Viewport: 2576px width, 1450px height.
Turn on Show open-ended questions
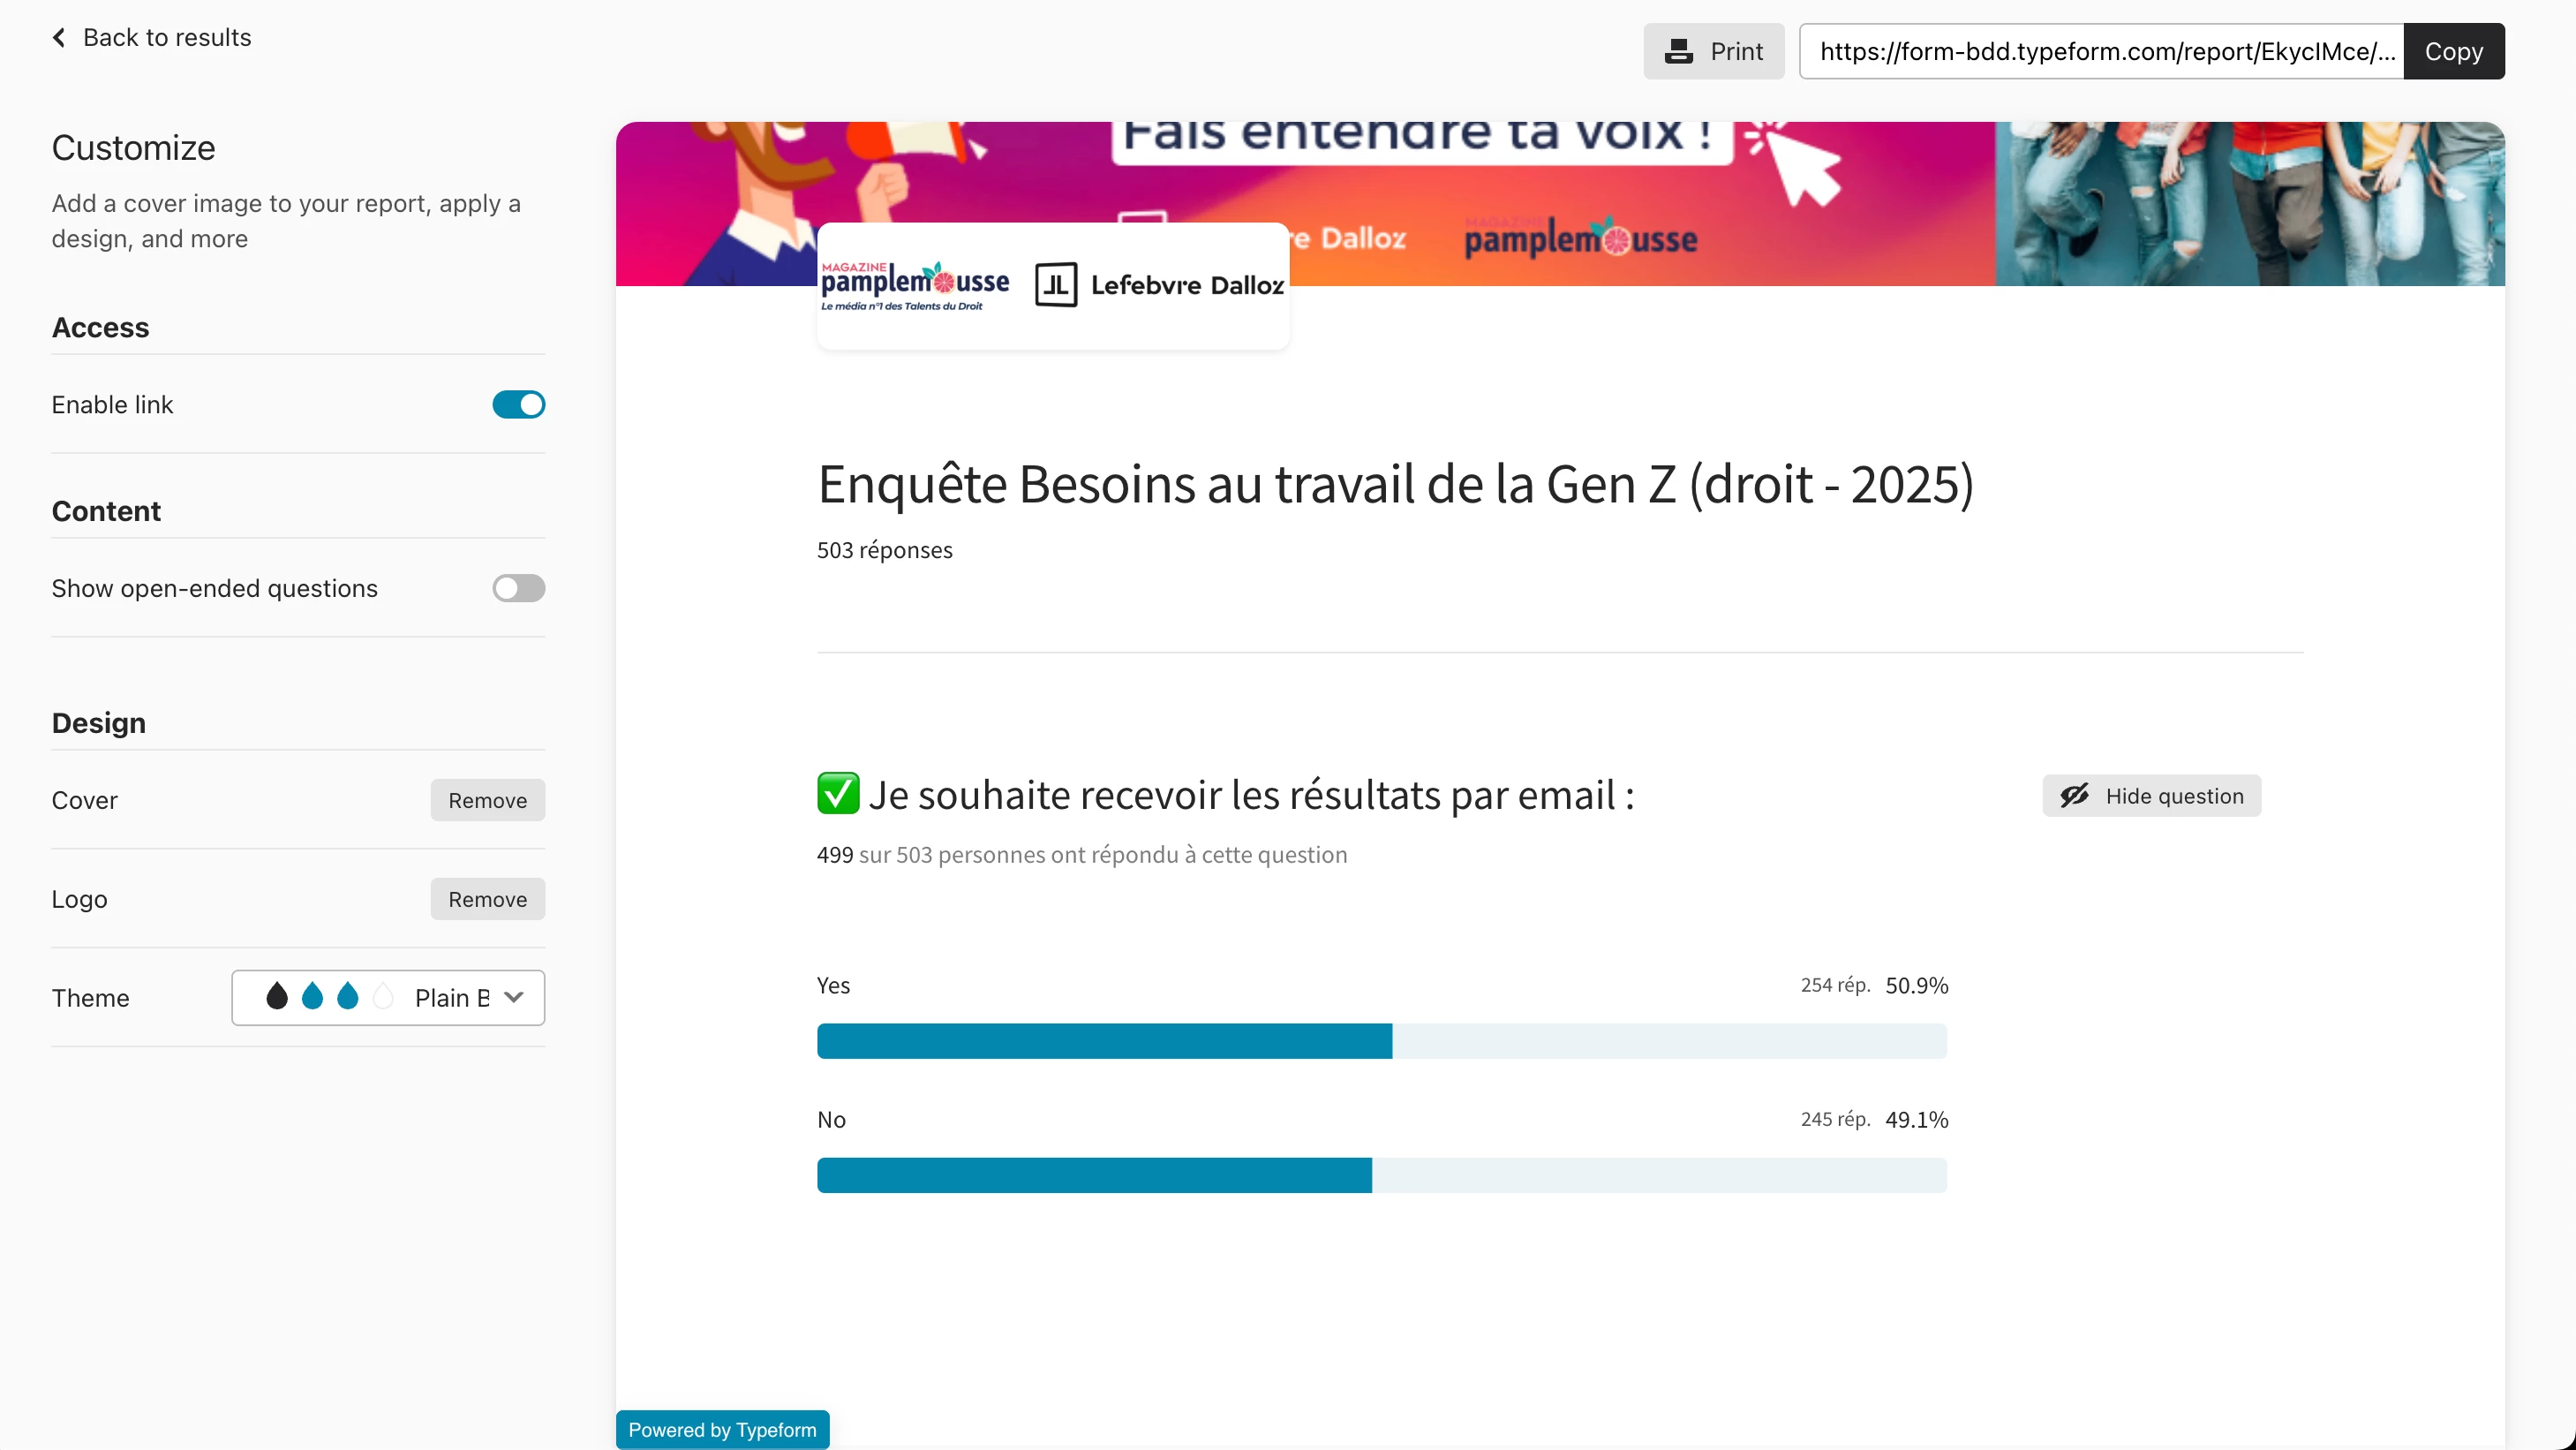(518, 588)
